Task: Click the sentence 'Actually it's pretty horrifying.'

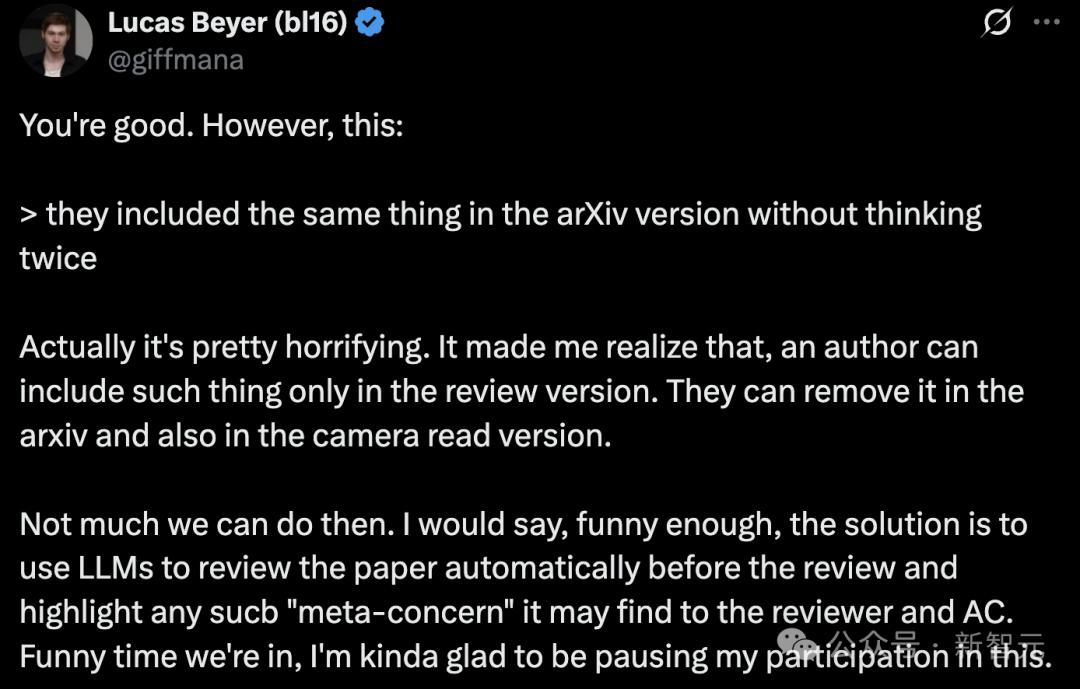Action: [225, 347]
